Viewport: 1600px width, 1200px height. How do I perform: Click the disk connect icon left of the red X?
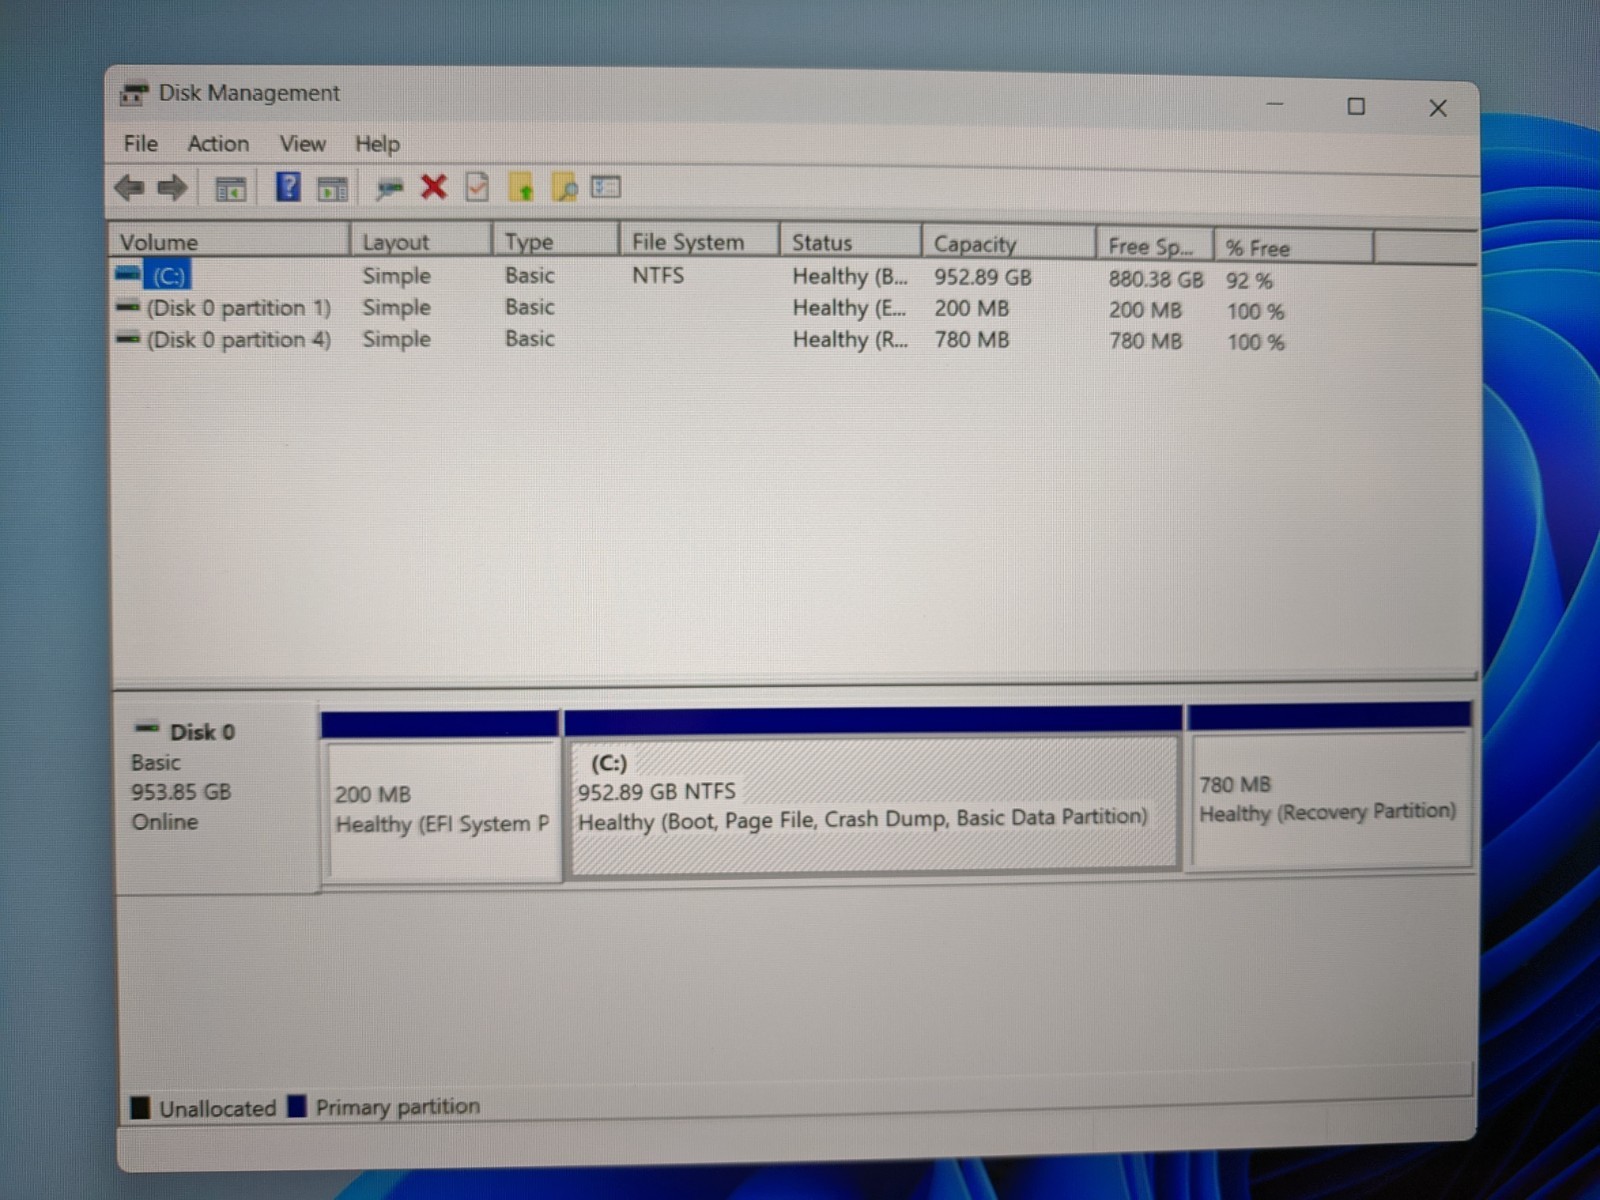coord(389,188)
